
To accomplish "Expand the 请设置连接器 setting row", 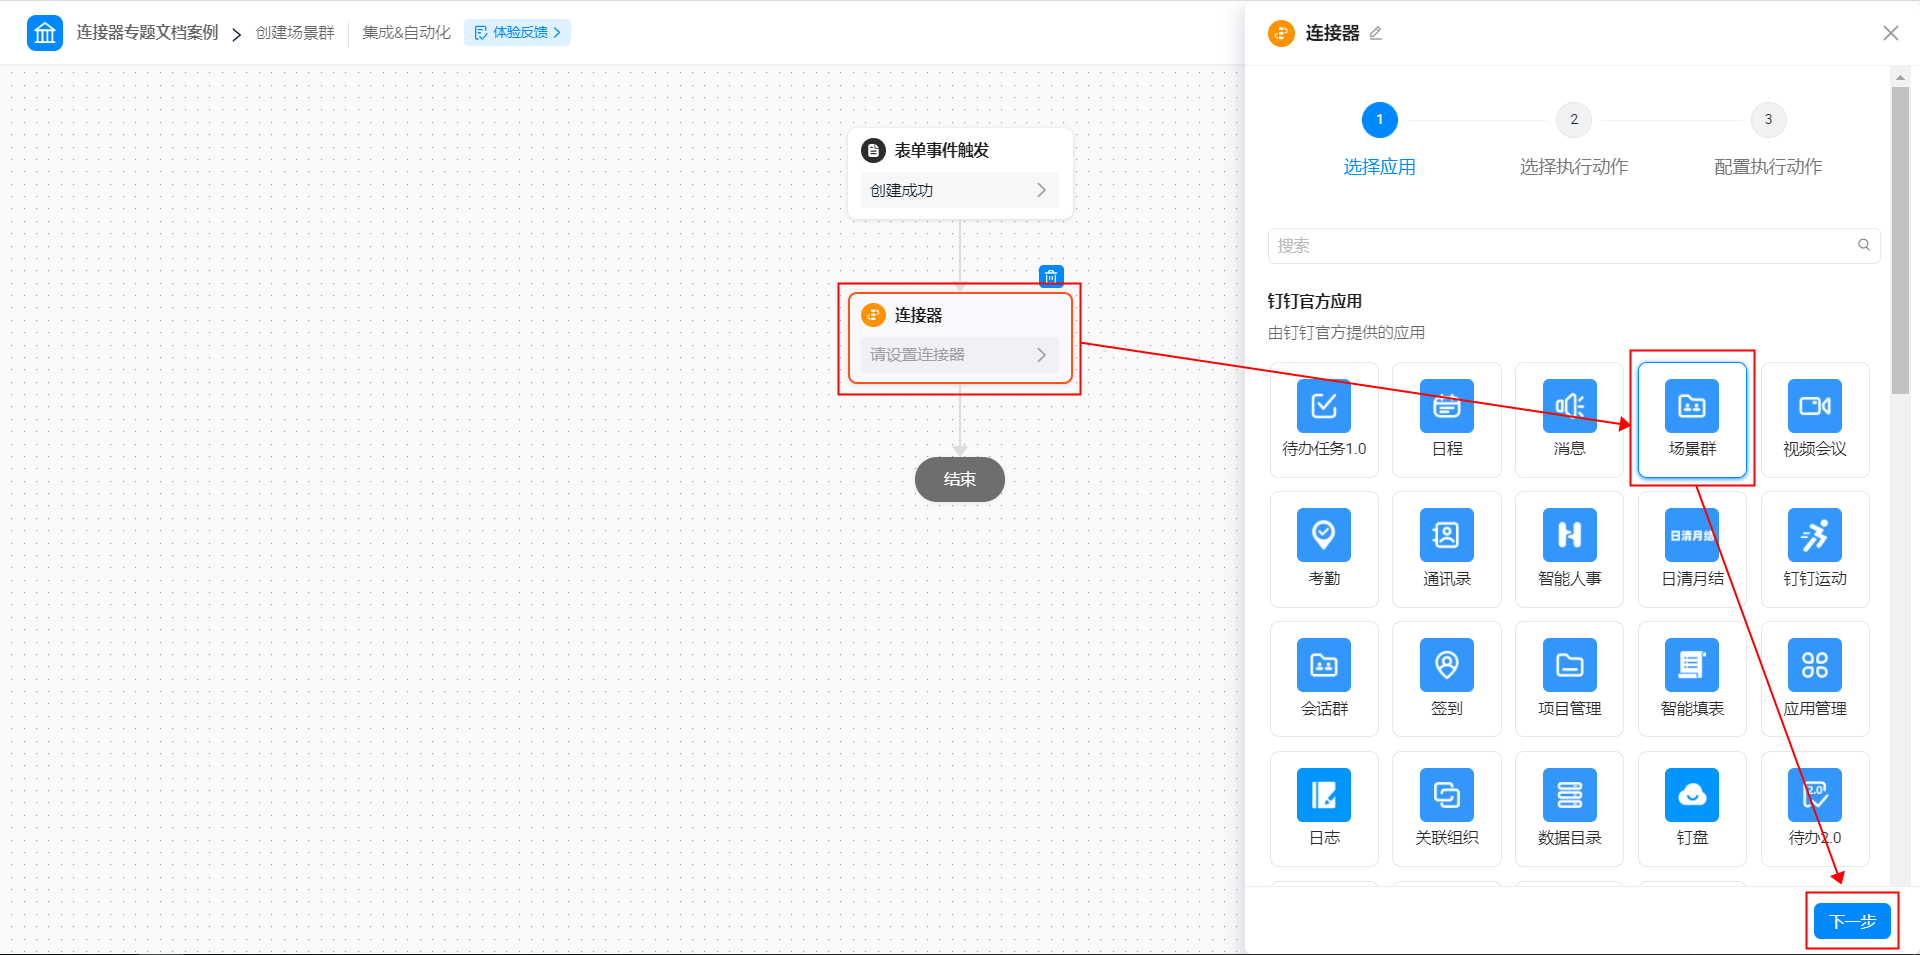I will click(959, 355).
